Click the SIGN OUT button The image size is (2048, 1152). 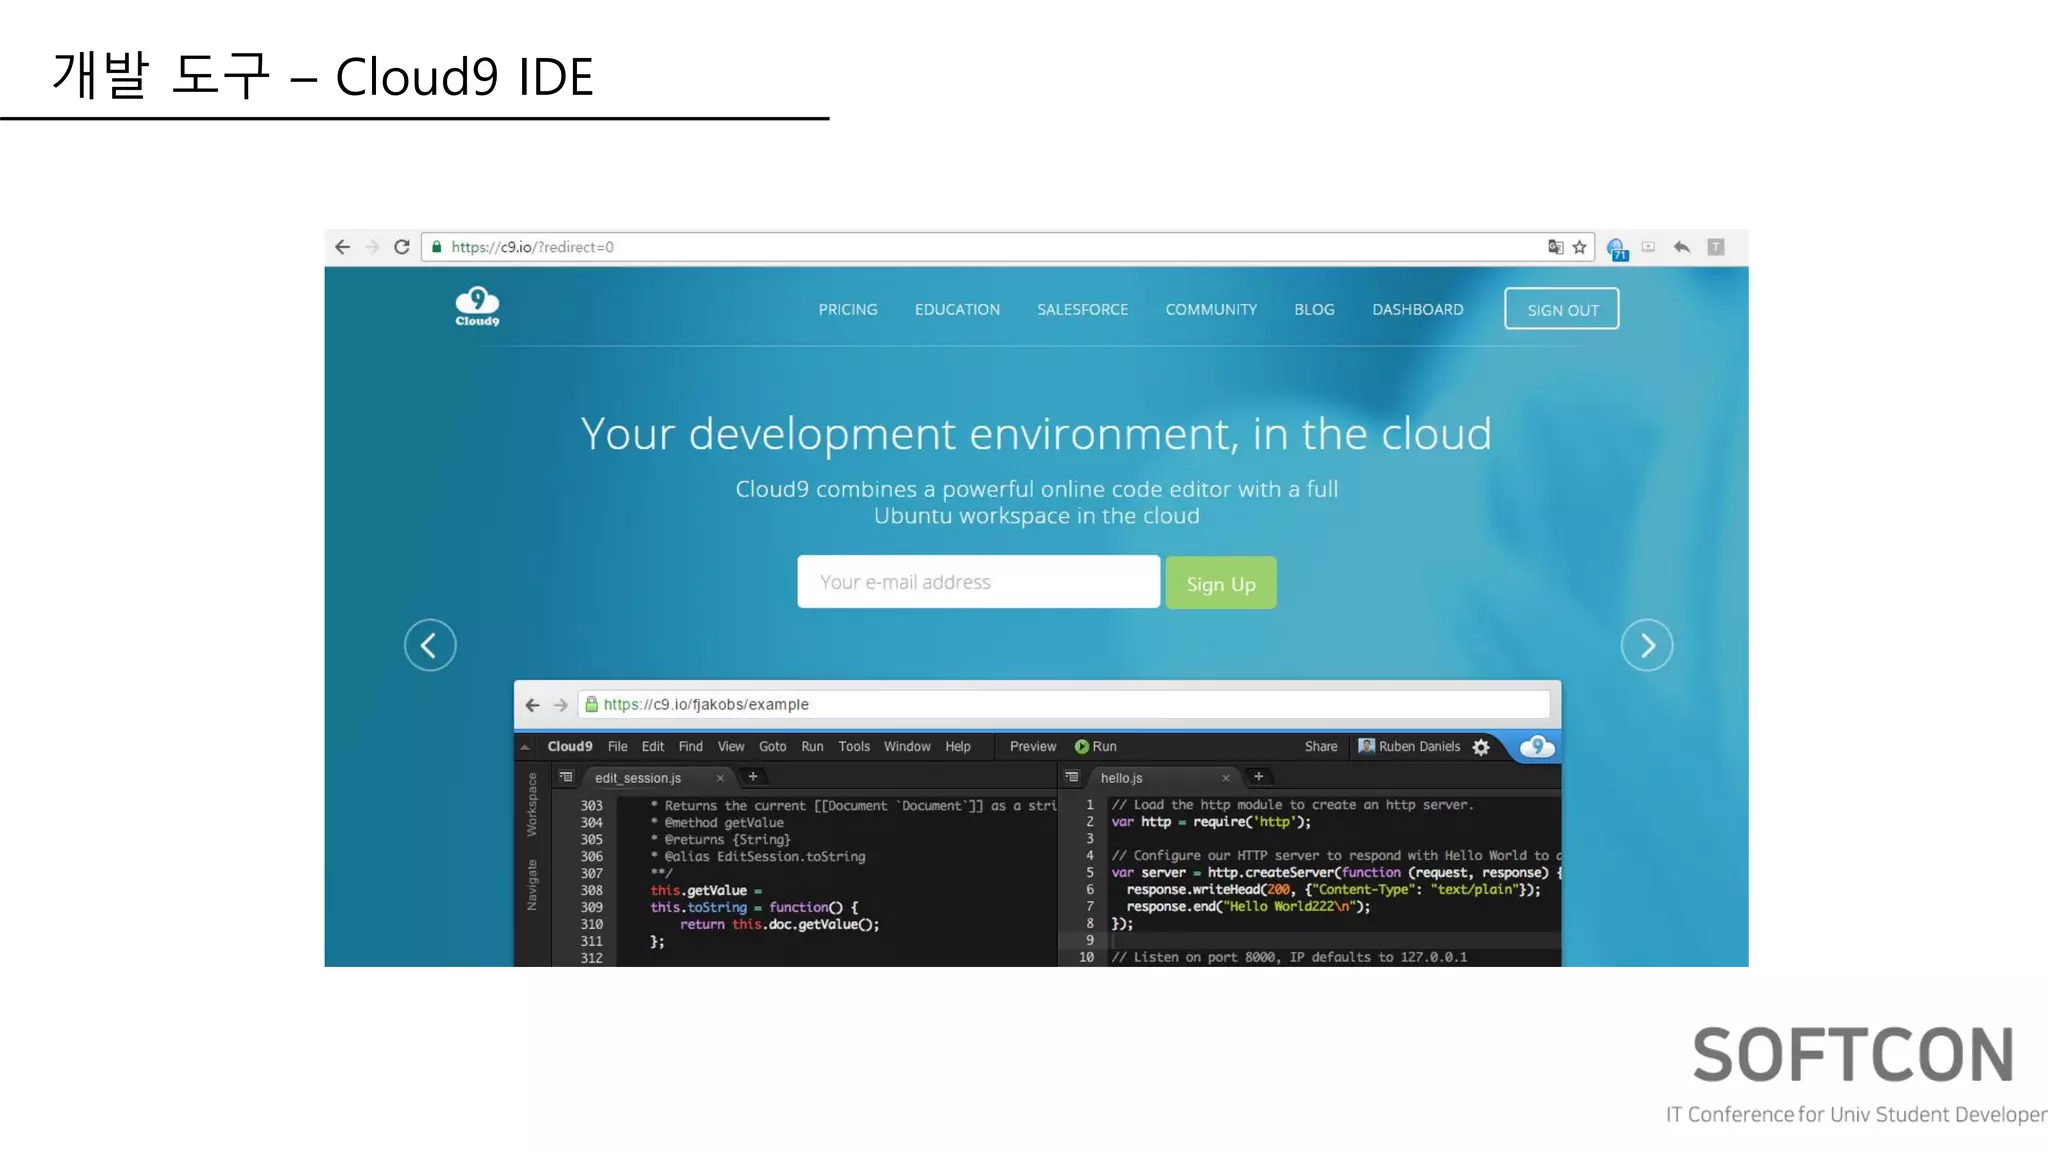coord(1562,309)
